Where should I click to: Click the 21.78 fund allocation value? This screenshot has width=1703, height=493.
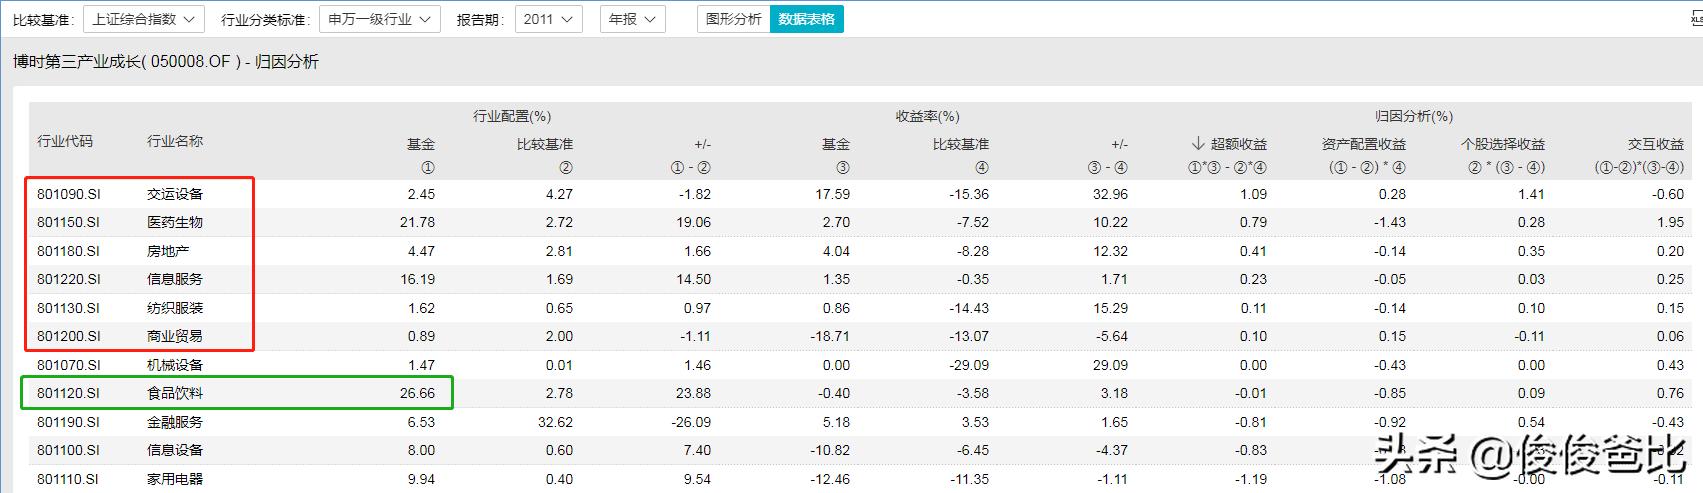[x=418, y=222]
